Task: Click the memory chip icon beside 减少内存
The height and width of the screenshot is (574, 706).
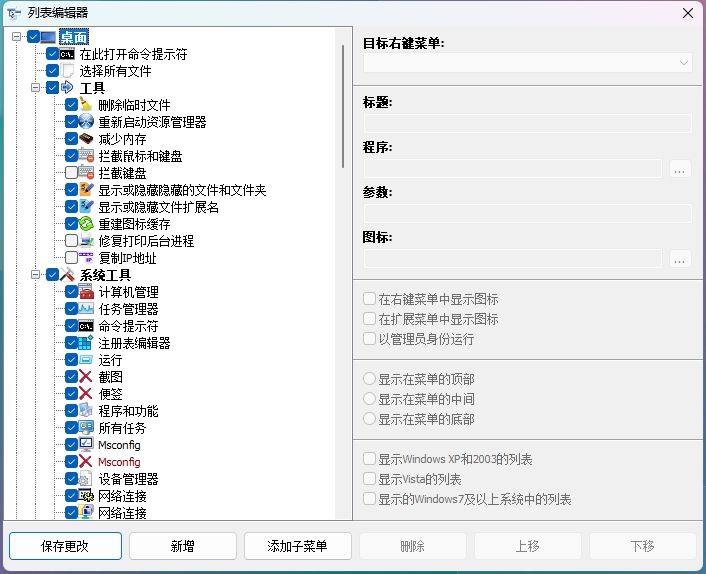Action: coord(86,139)
